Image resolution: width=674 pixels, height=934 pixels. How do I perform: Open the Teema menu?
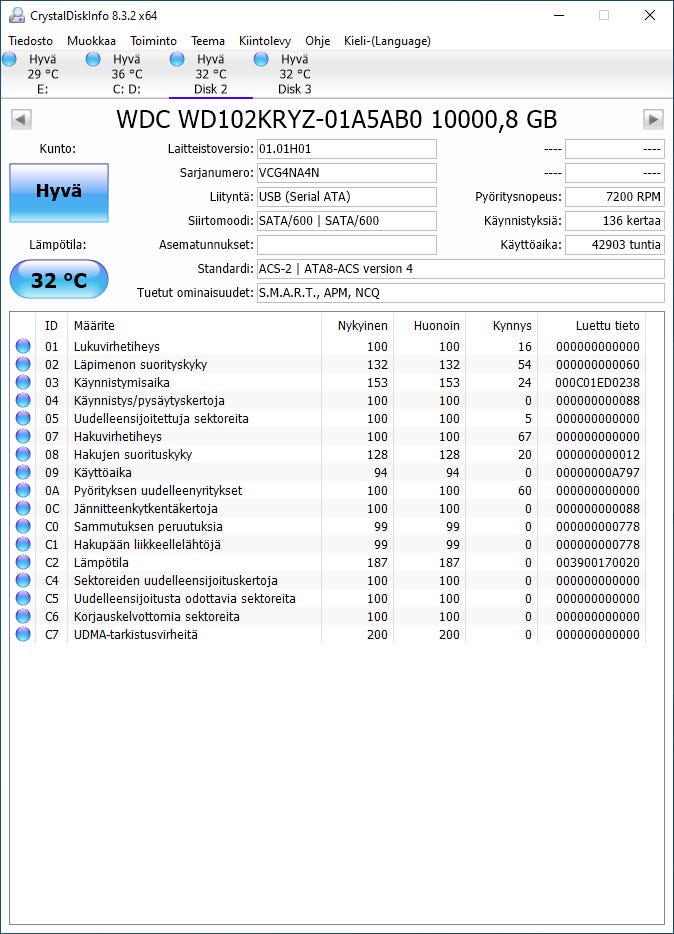pyautogui.click(x=208, y=41)
